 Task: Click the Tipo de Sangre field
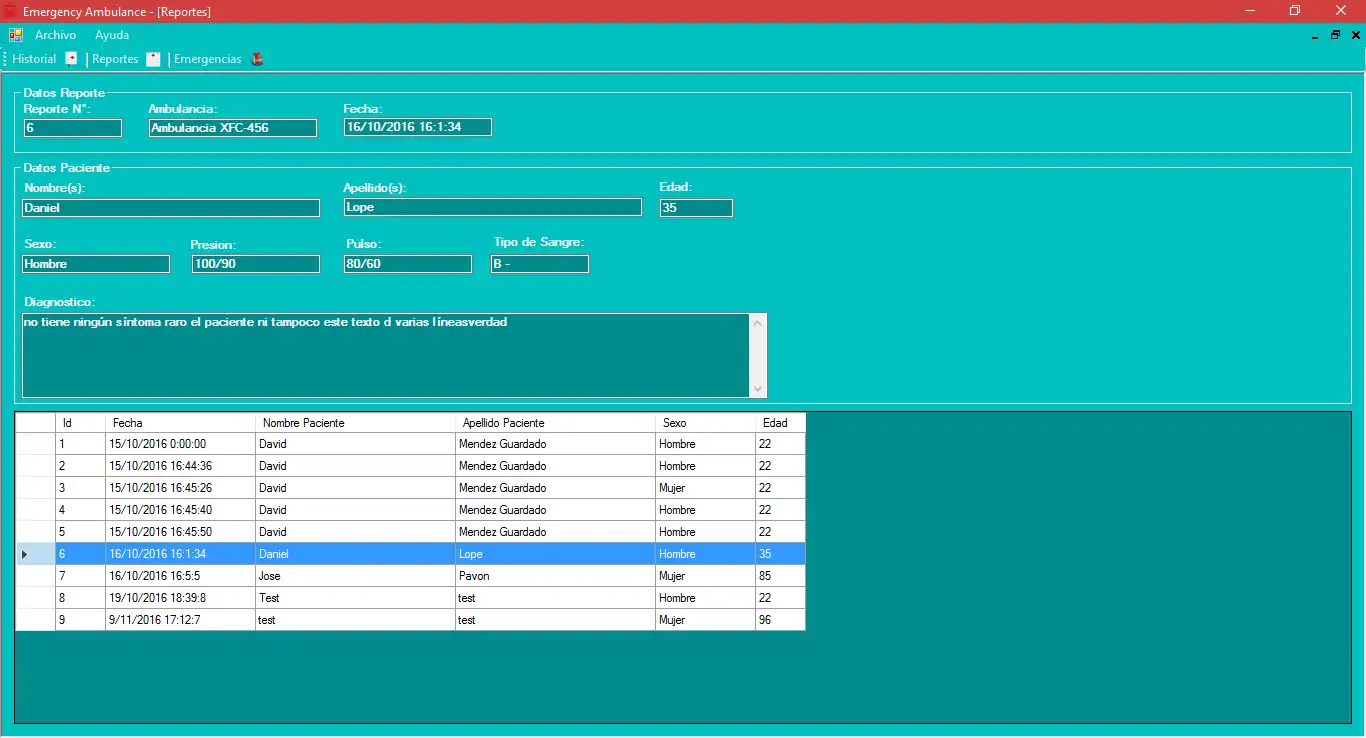pos(540,264)
